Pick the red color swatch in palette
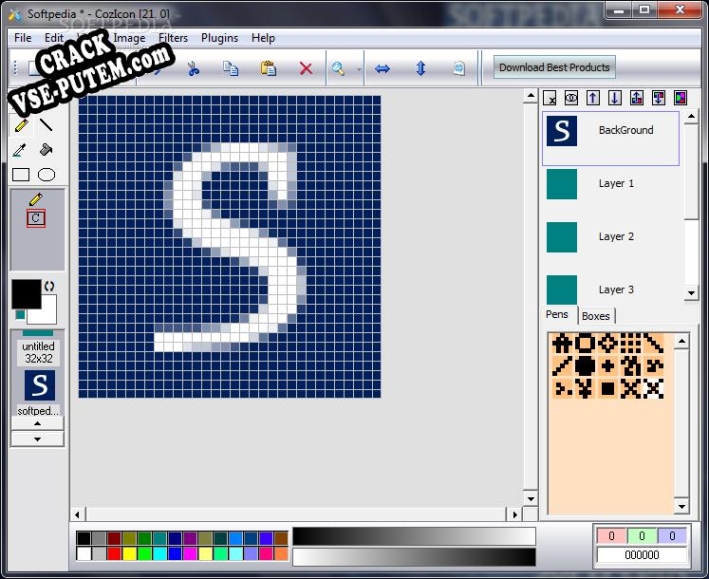This screenshot has height=579, width=709. (114, 553)
